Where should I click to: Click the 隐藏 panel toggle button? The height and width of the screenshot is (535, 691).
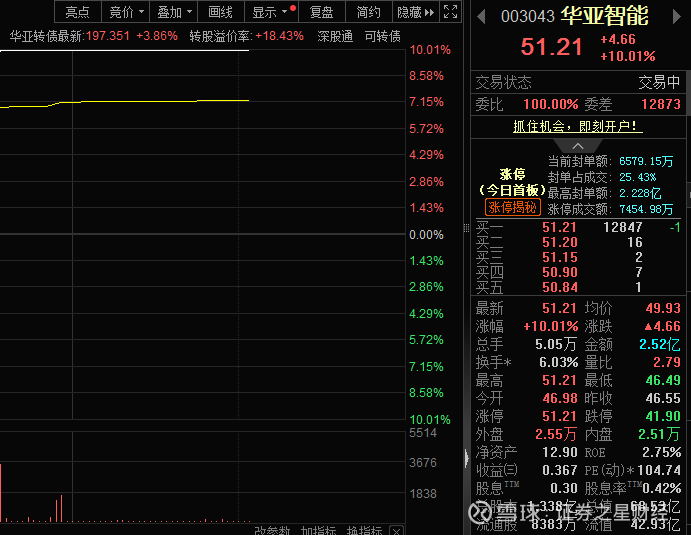click(x=415, y=12)
